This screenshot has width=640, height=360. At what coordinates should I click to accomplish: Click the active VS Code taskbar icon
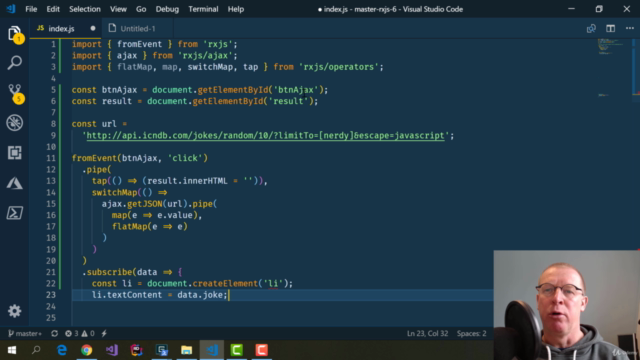coord(212,350)
